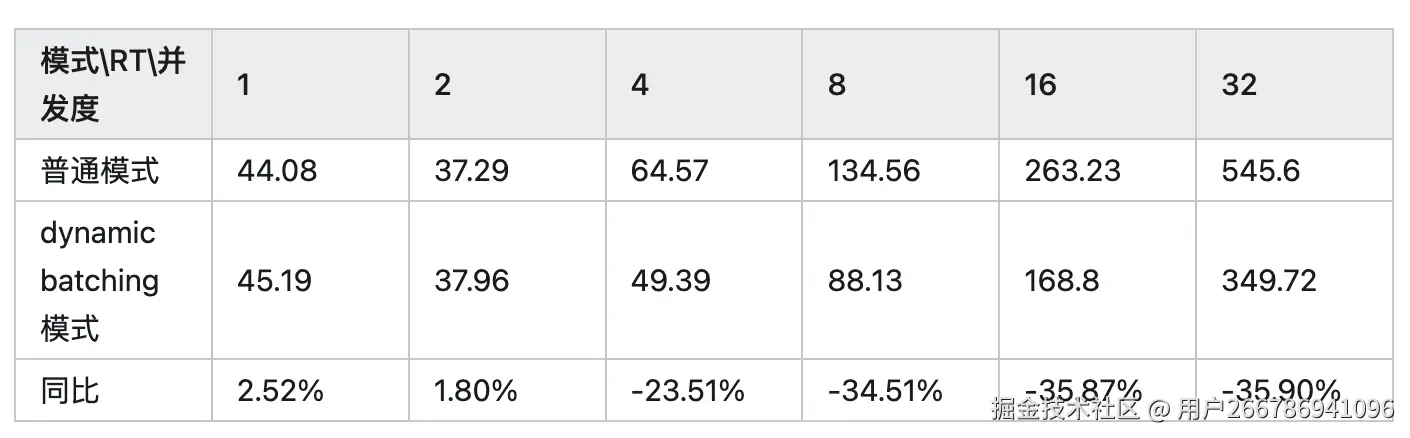Select the column header labeled 8
Viewport: 1410px width, 438px height.
pos(837,85)
